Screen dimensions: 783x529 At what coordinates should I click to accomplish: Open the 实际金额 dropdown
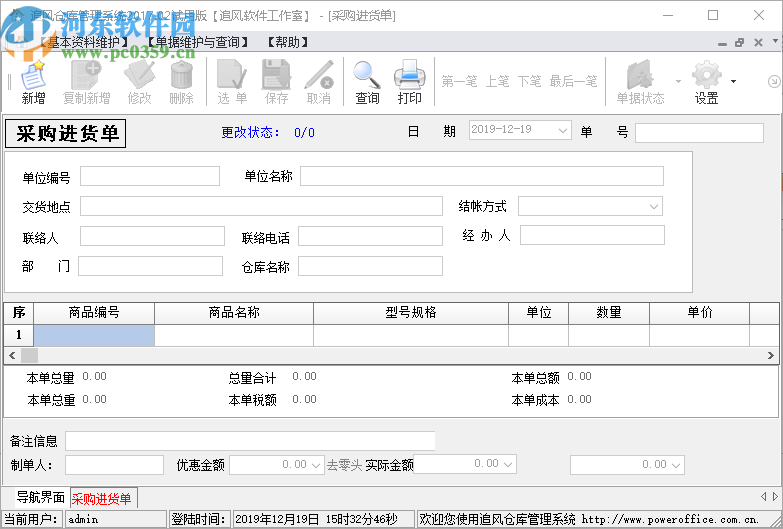[x=508, y=464]
